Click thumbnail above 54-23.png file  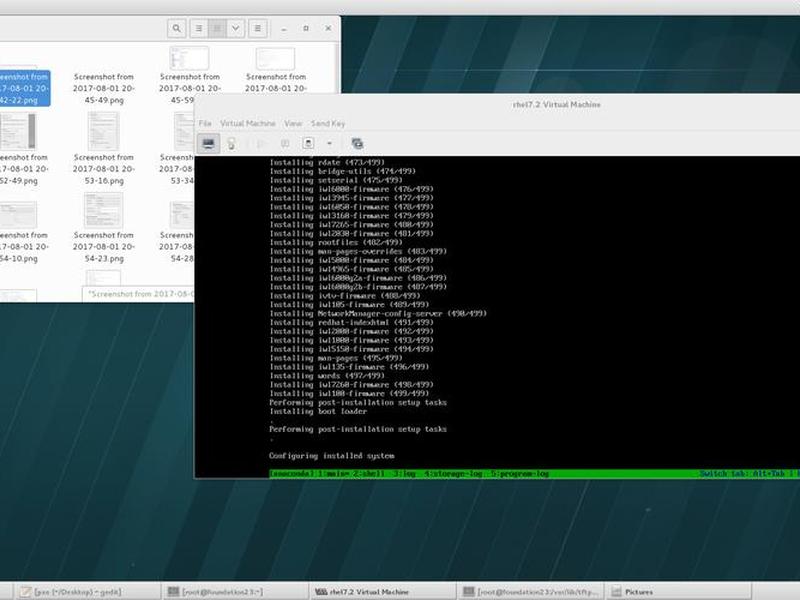click(104, 210)
